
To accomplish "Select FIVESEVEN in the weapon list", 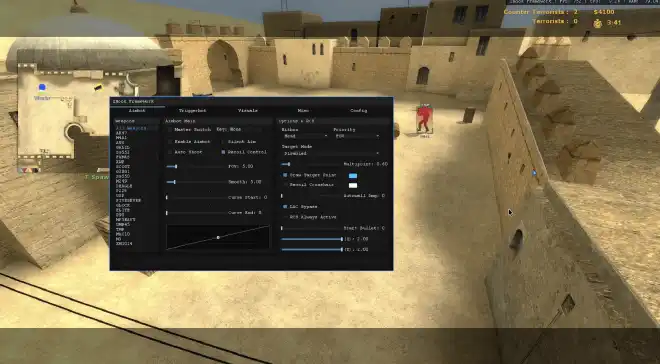I will pyautogui.click(x=128, y=201).
